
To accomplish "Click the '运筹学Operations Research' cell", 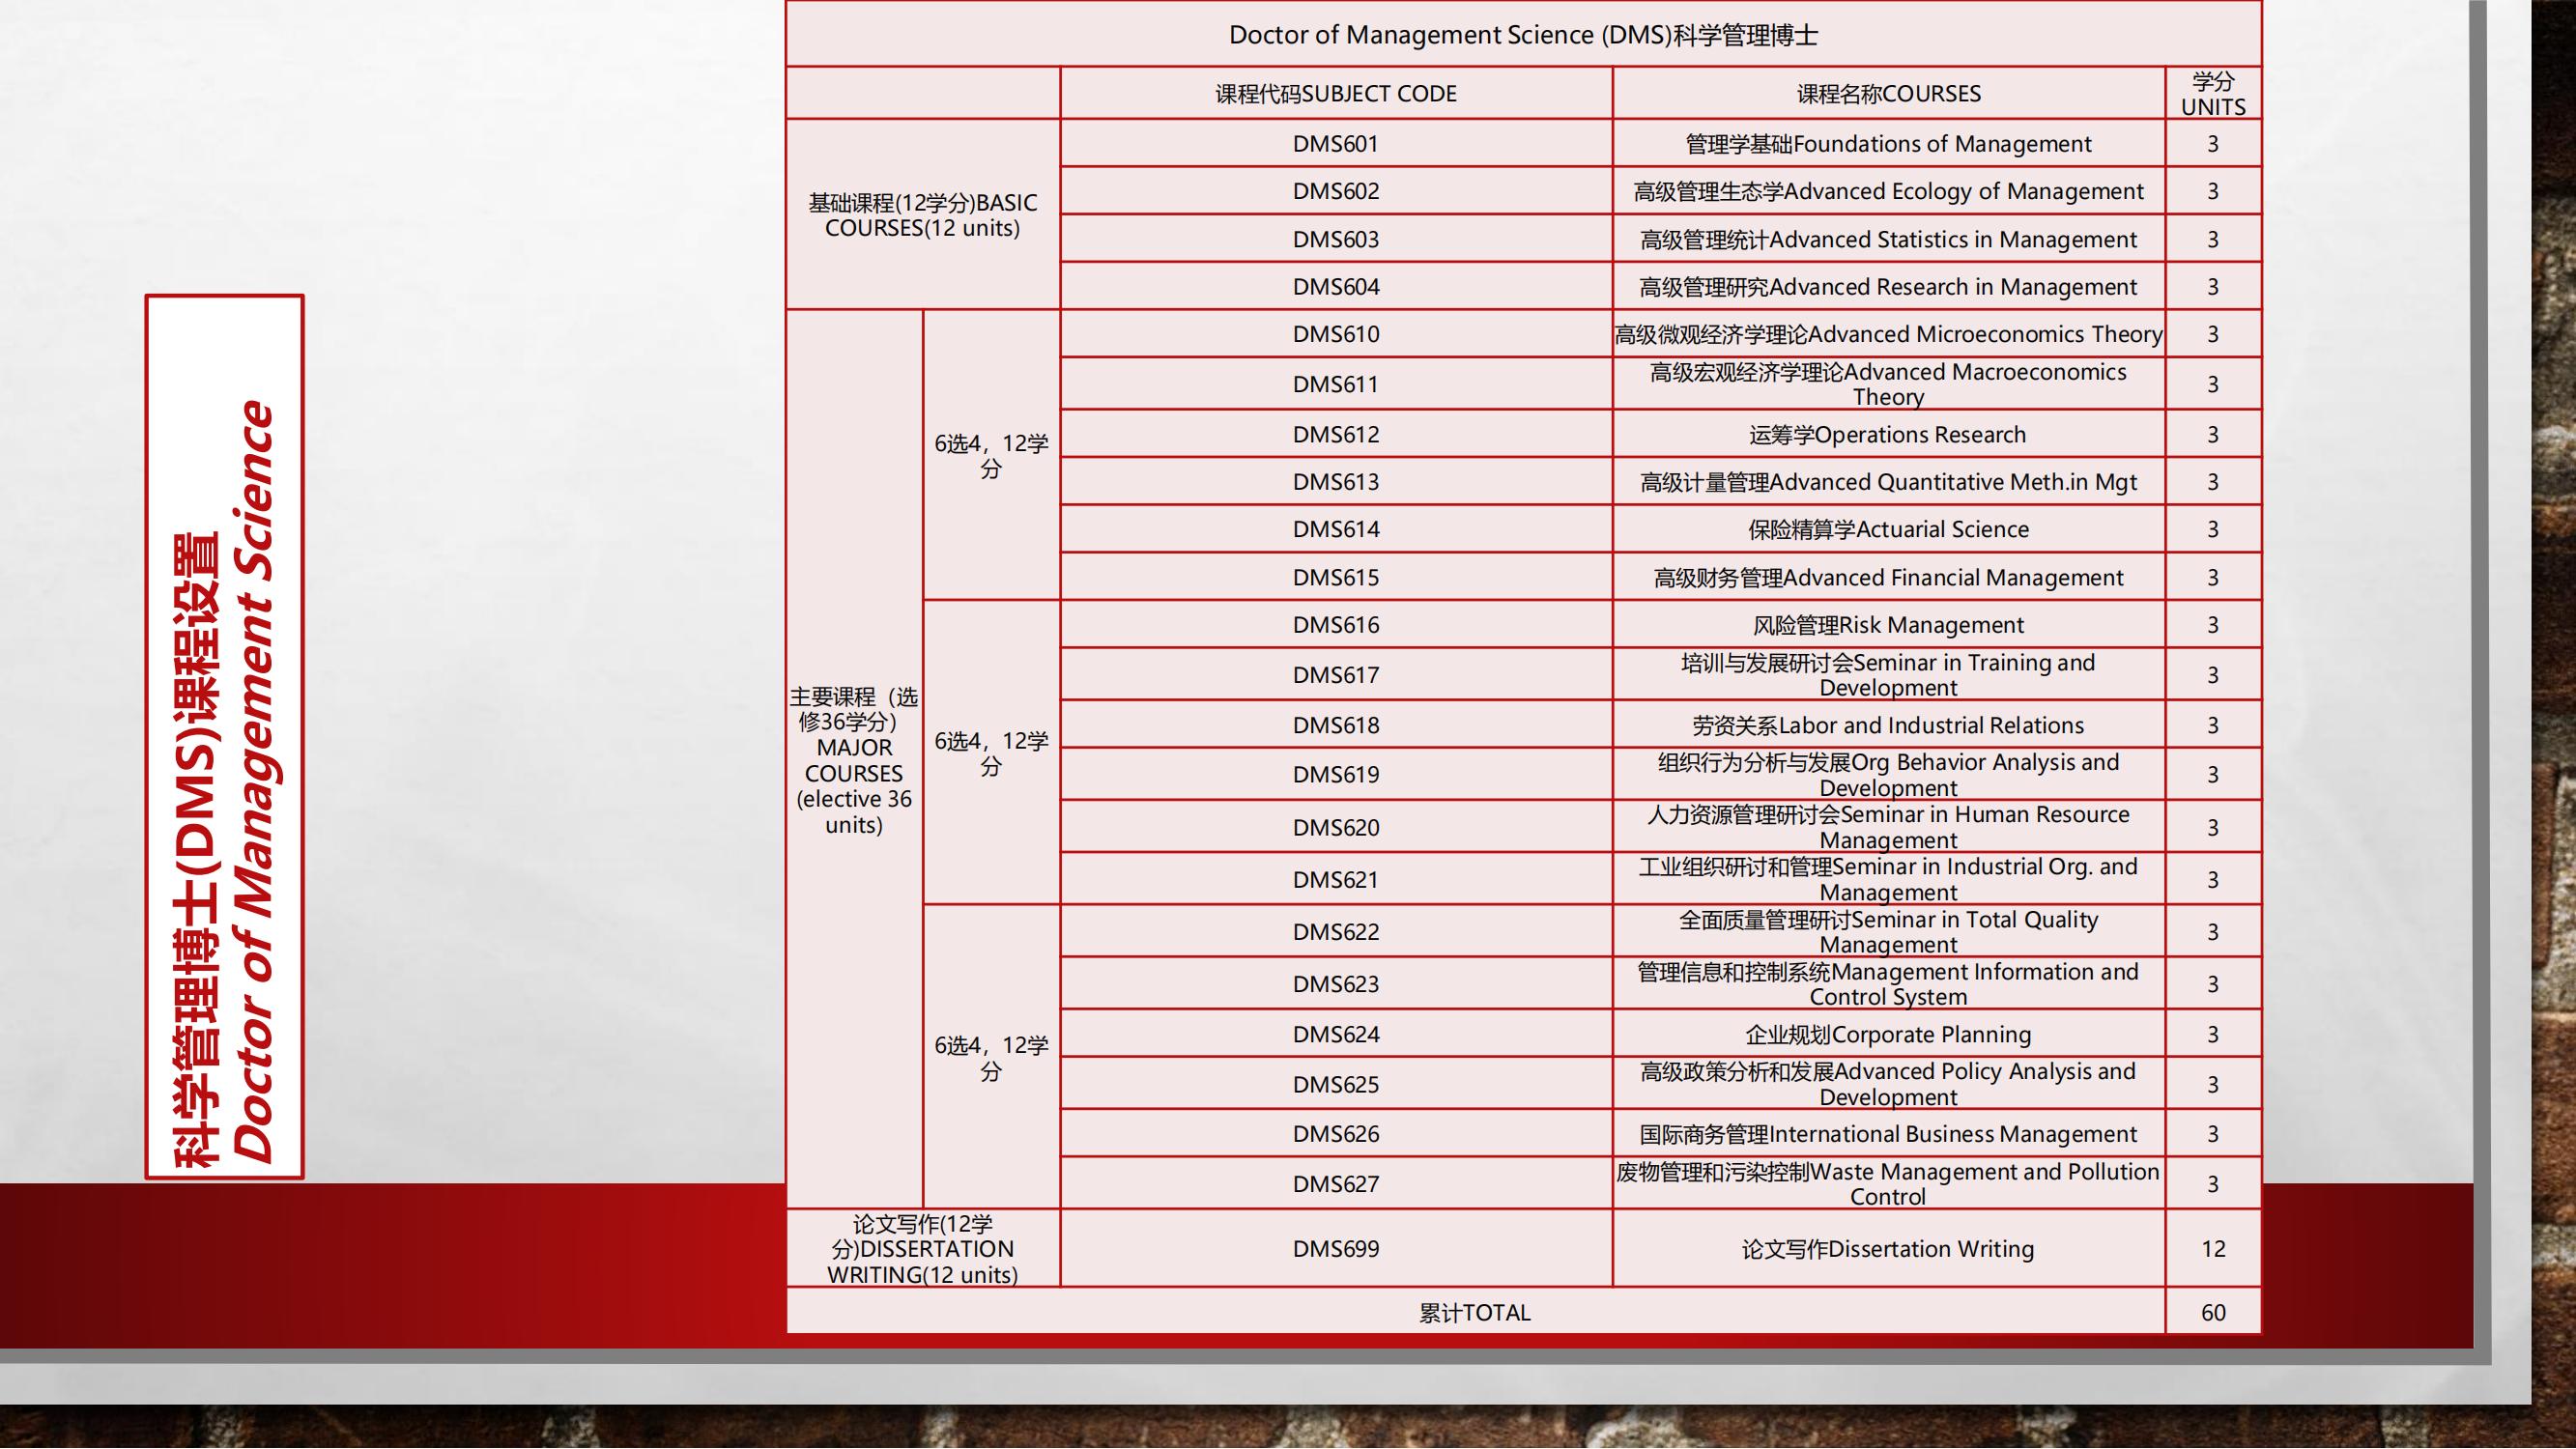I will (1888, 434).
